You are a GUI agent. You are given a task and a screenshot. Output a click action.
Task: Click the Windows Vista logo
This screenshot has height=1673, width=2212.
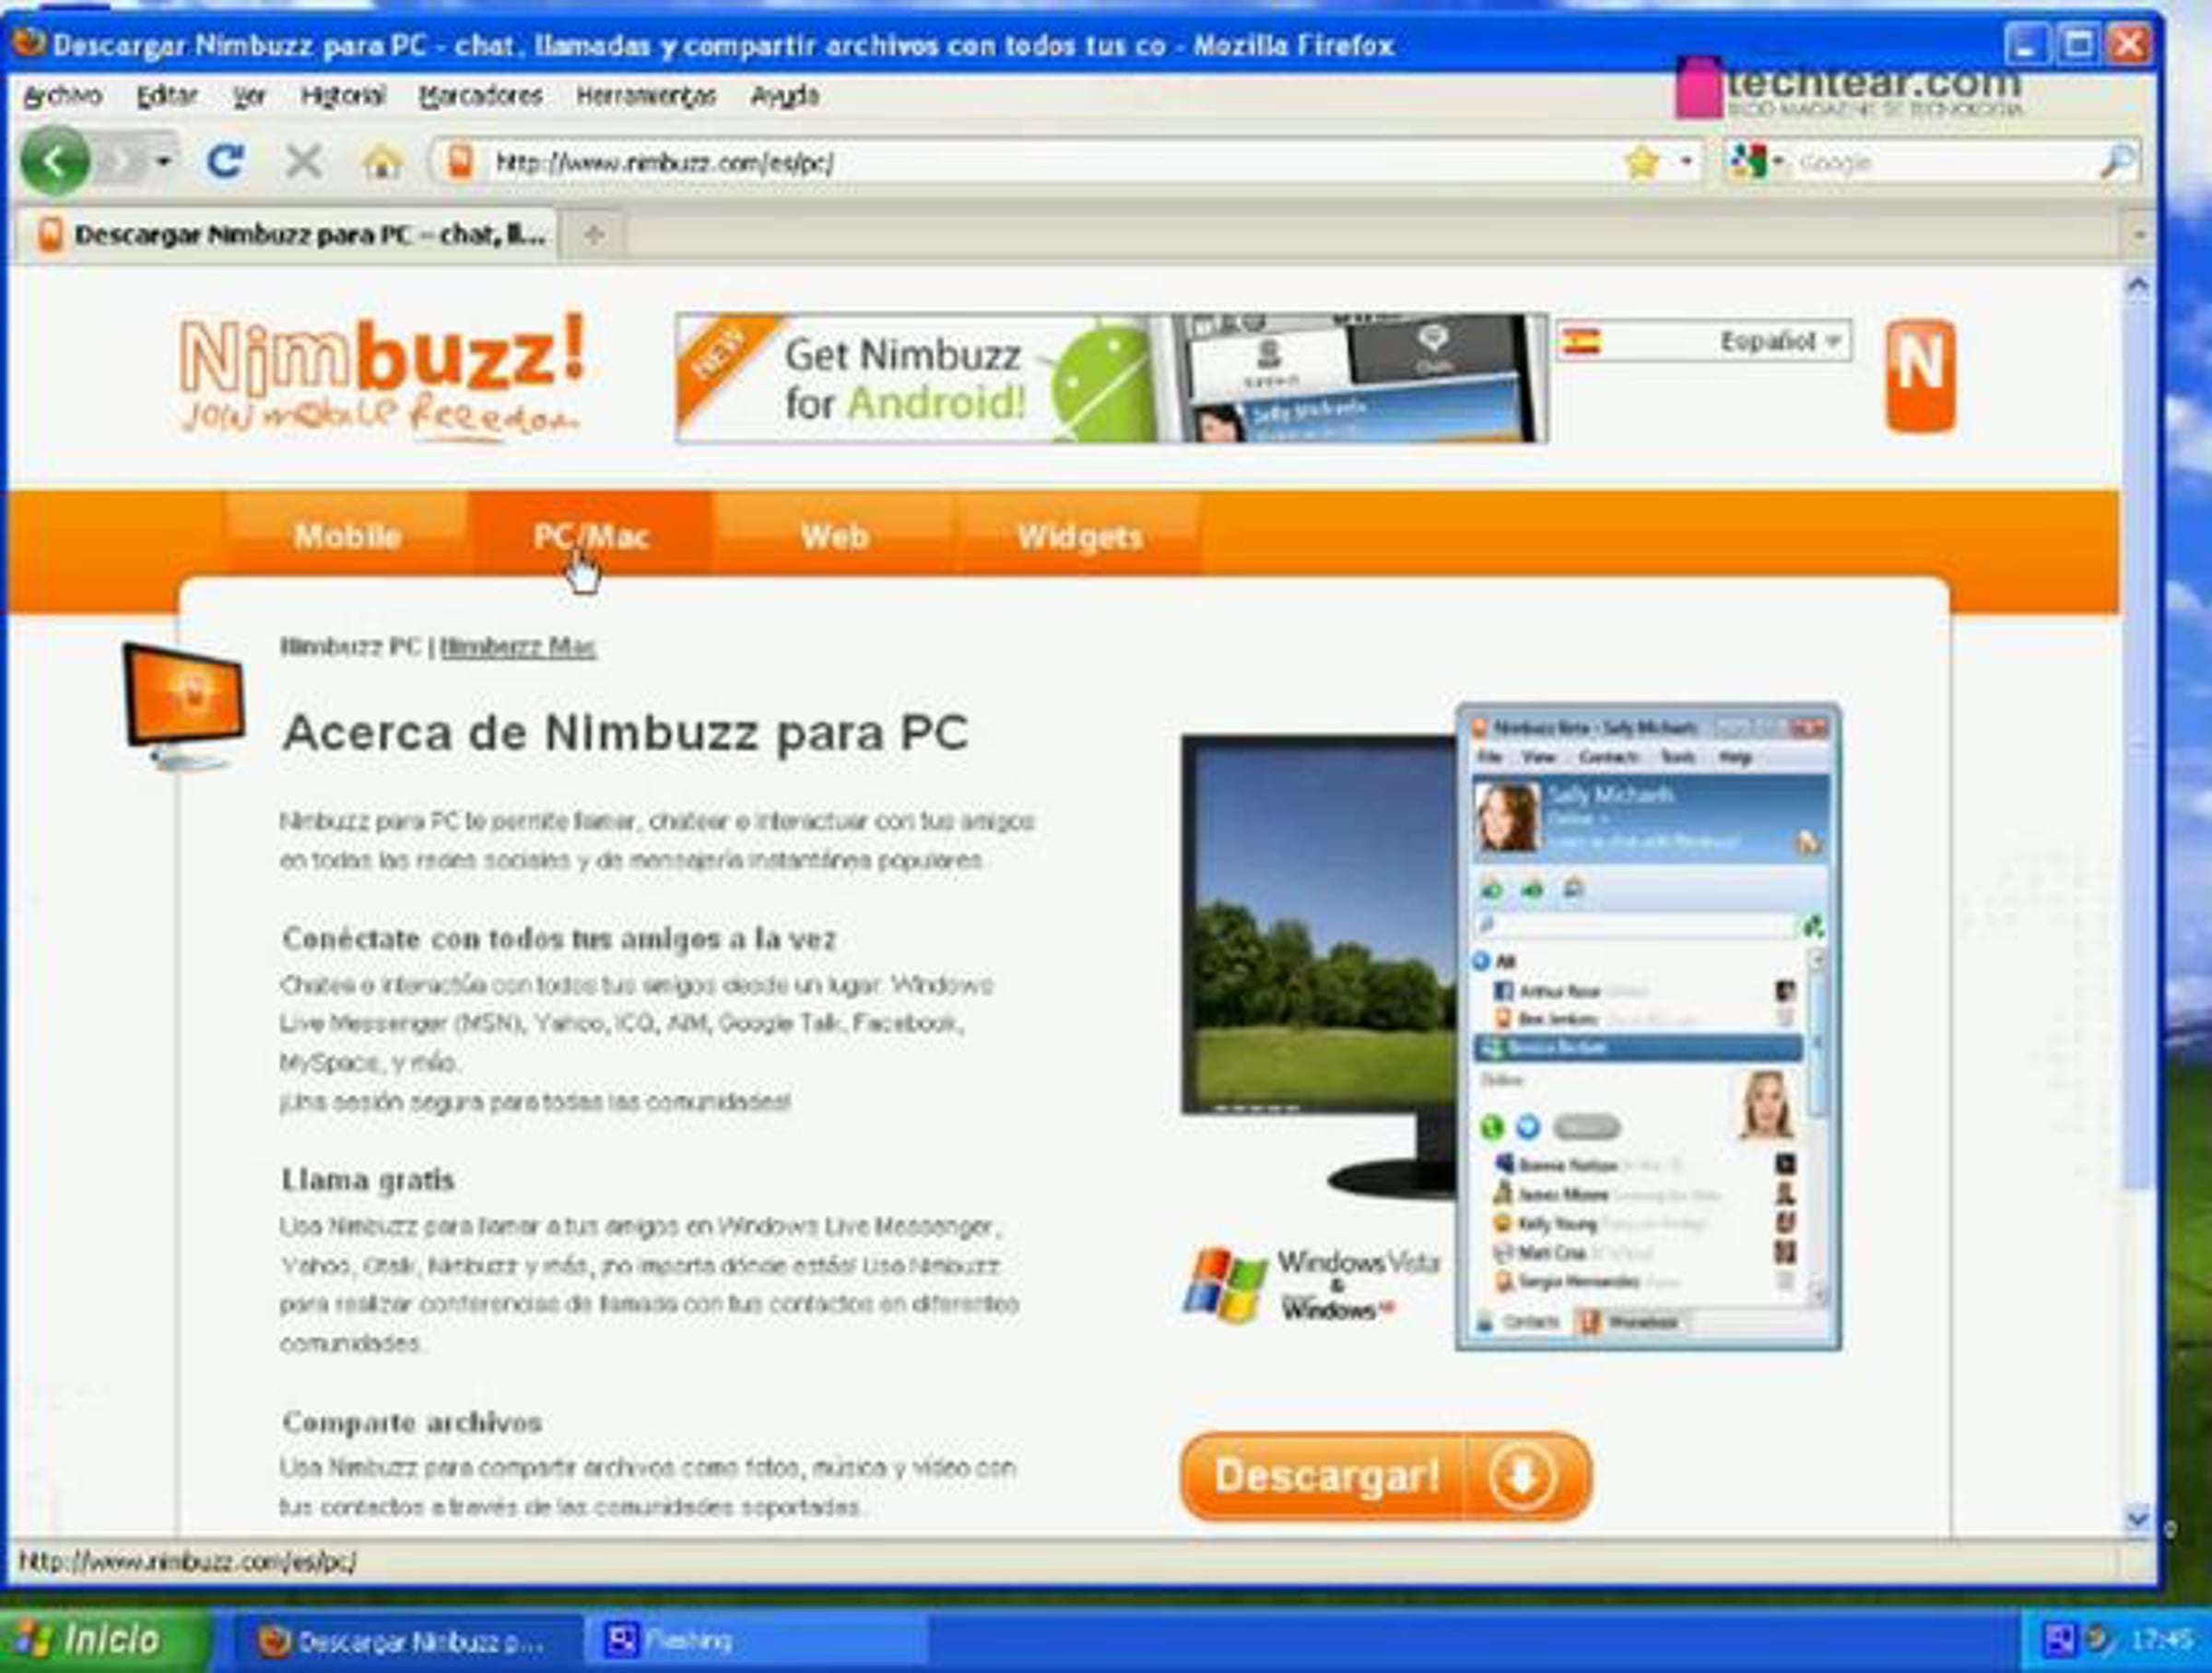1312,1285
